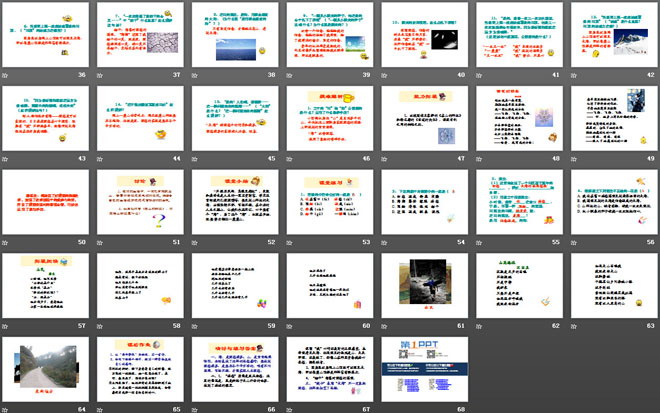The width and height of the screenshot is (660, 413).
Task: Click the animation star icon below slide 65
Action: 98,408
